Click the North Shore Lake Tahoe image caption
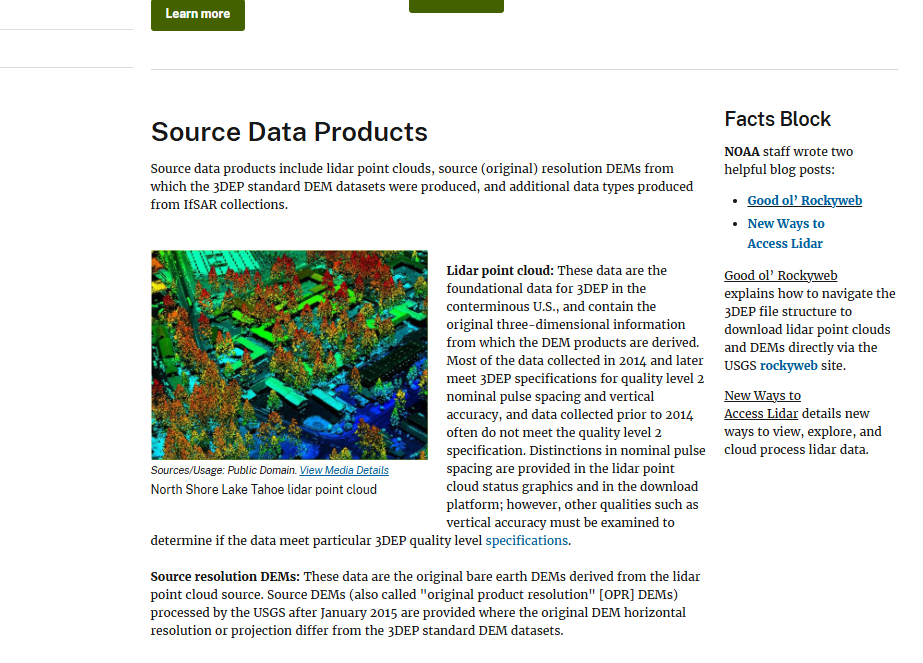 (263, 489)
